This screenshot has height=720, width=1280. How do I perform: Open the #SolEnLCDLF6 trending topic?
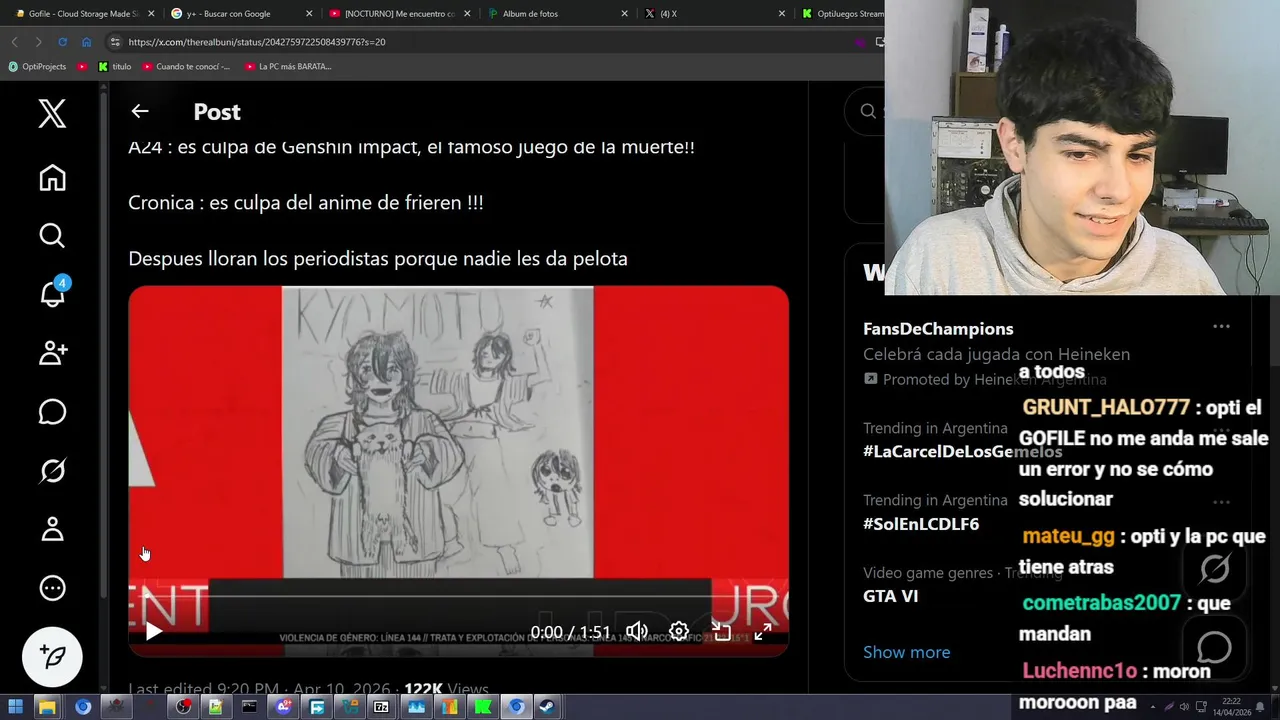[921, 524]
